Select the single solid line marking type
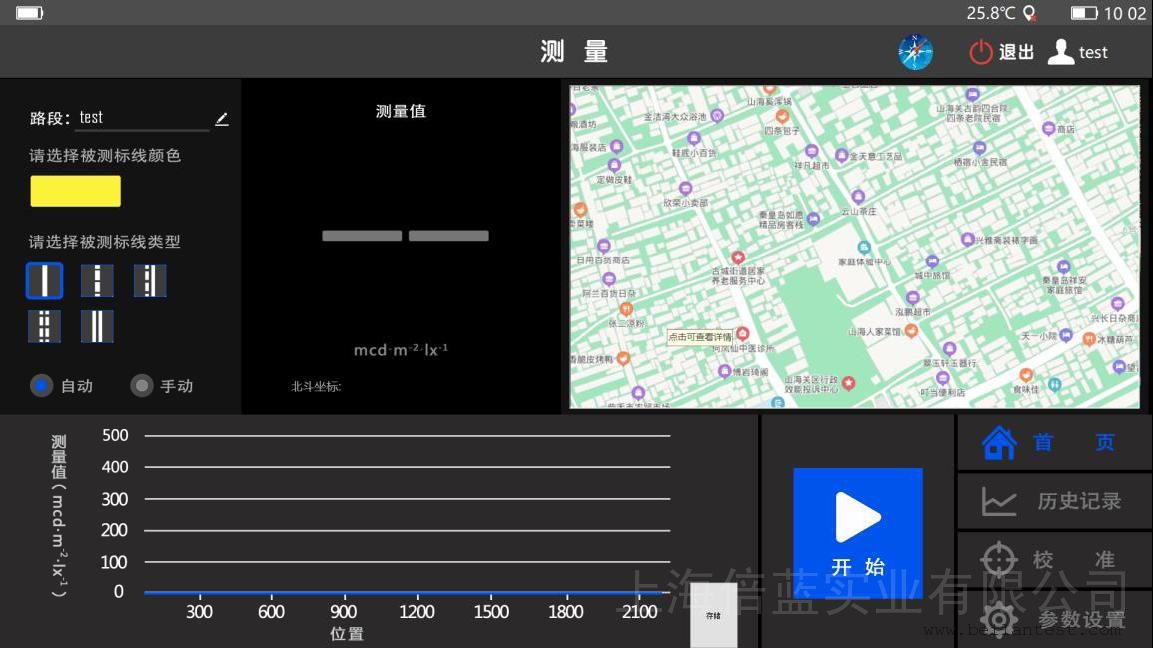 pos(44,281)
